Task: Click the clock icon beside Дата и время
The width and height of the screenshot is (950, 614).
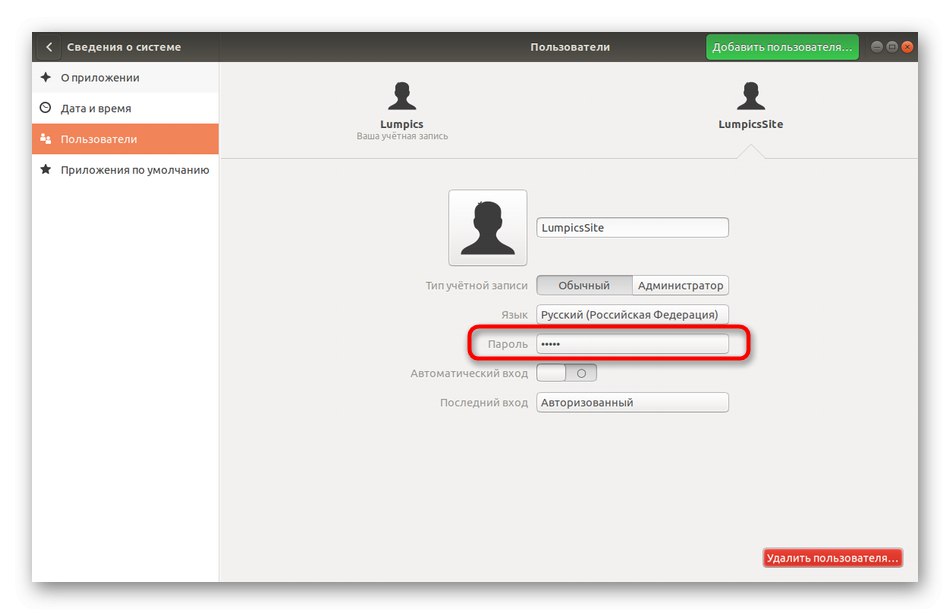Action: click(x=45, y=108)
